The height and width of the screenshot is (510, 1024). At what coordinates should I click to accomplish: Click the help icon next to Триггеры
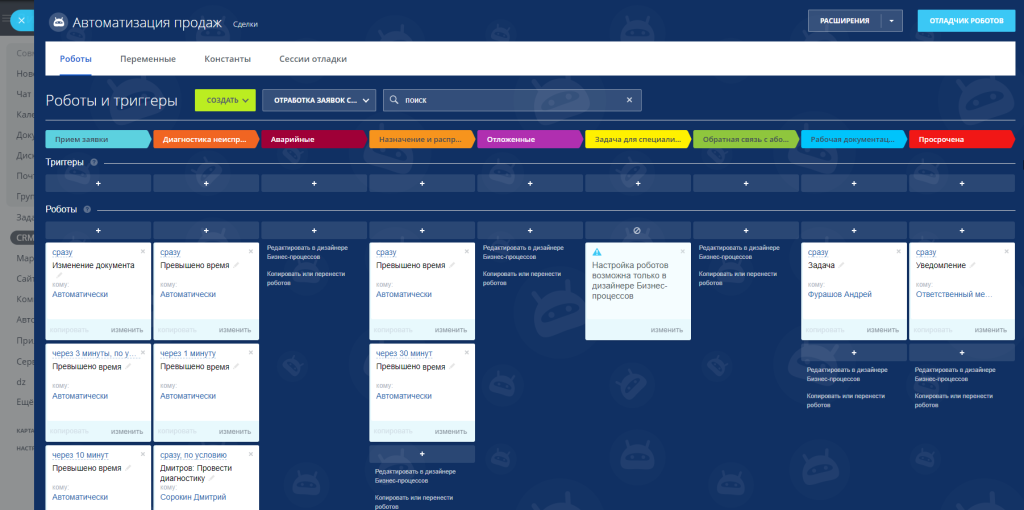[94, 162]
